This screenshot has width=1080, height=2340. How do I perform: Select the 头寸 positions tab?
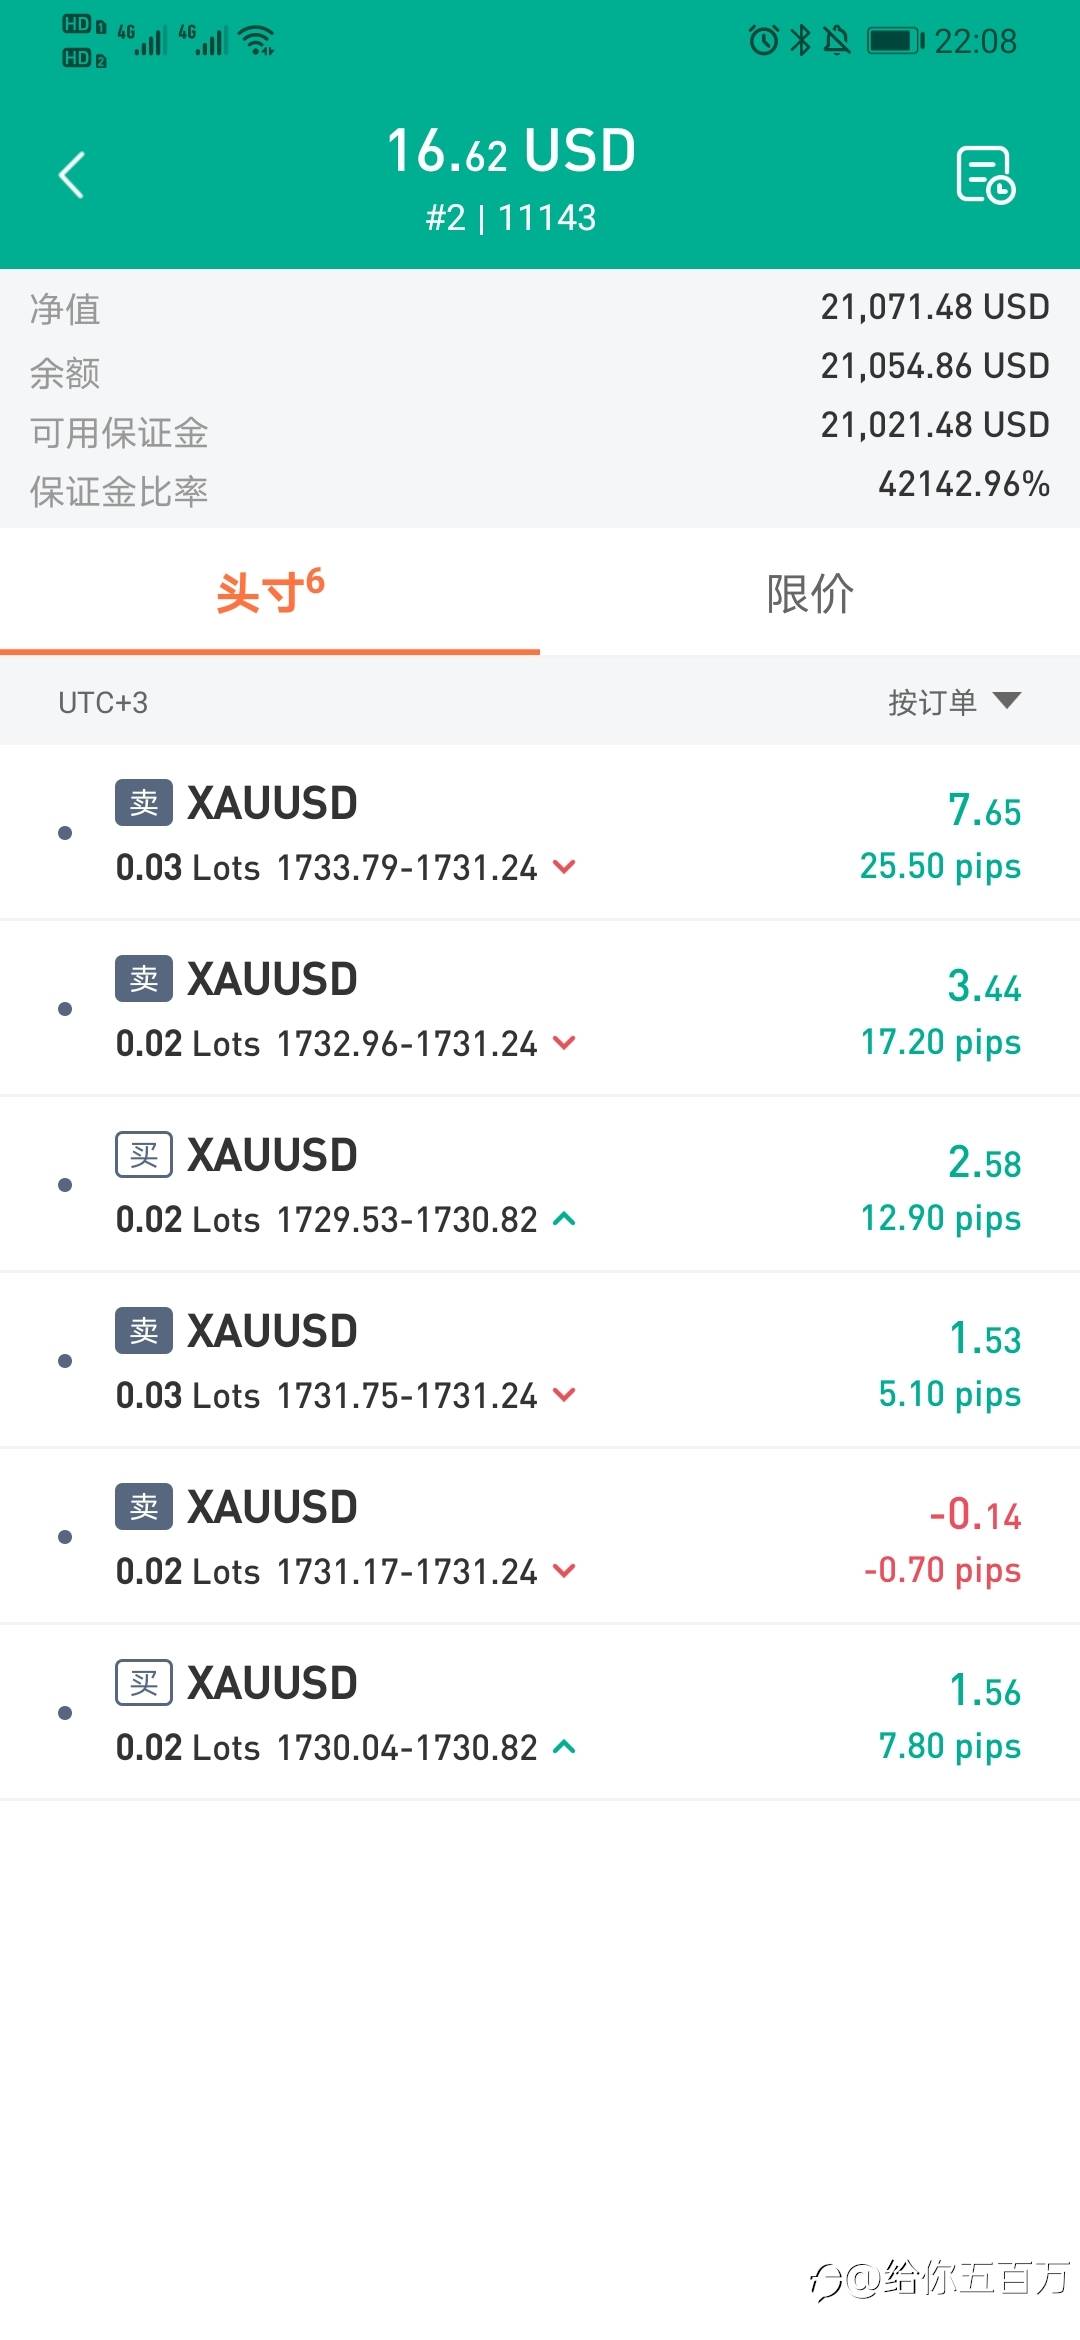click(x=270, y=593)
